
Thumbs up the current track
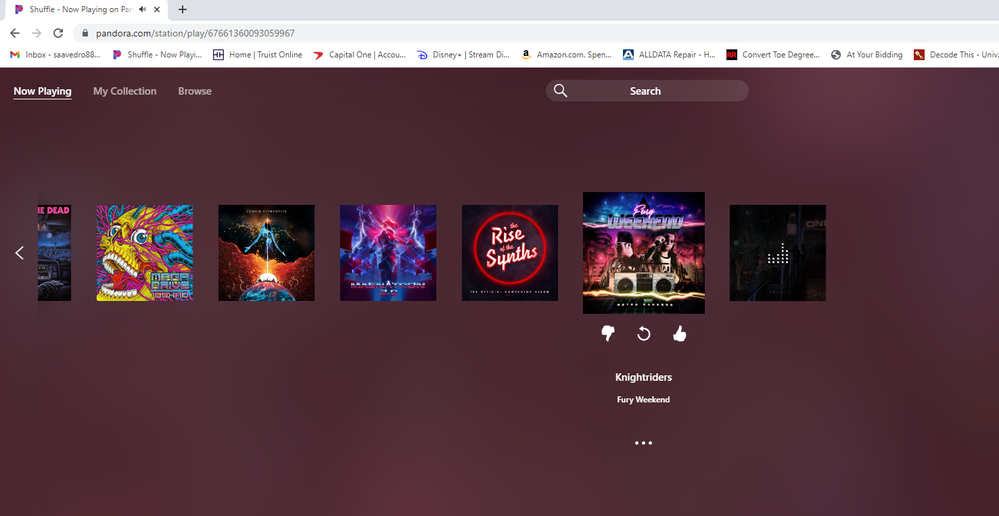pos(680,334)
